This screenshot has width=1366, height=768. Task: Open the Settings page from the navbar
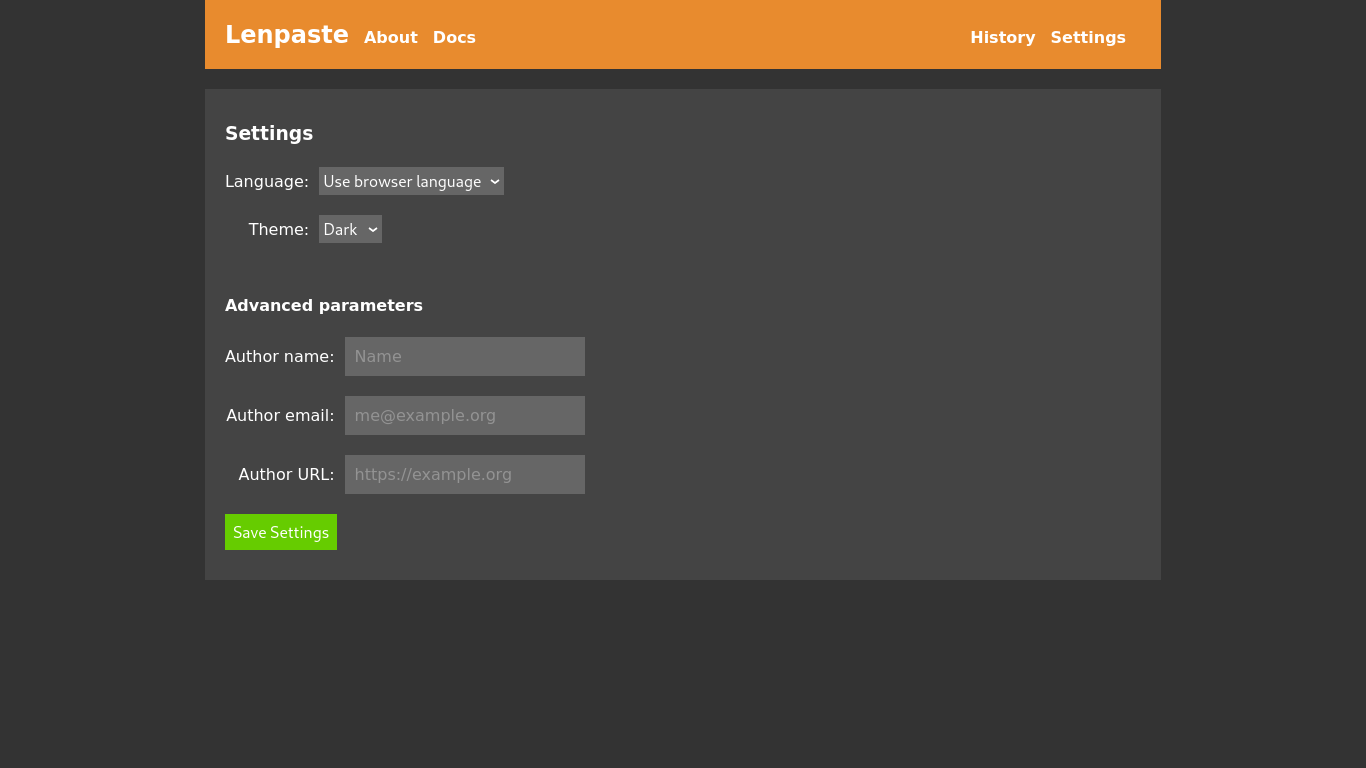[1088, 37]
